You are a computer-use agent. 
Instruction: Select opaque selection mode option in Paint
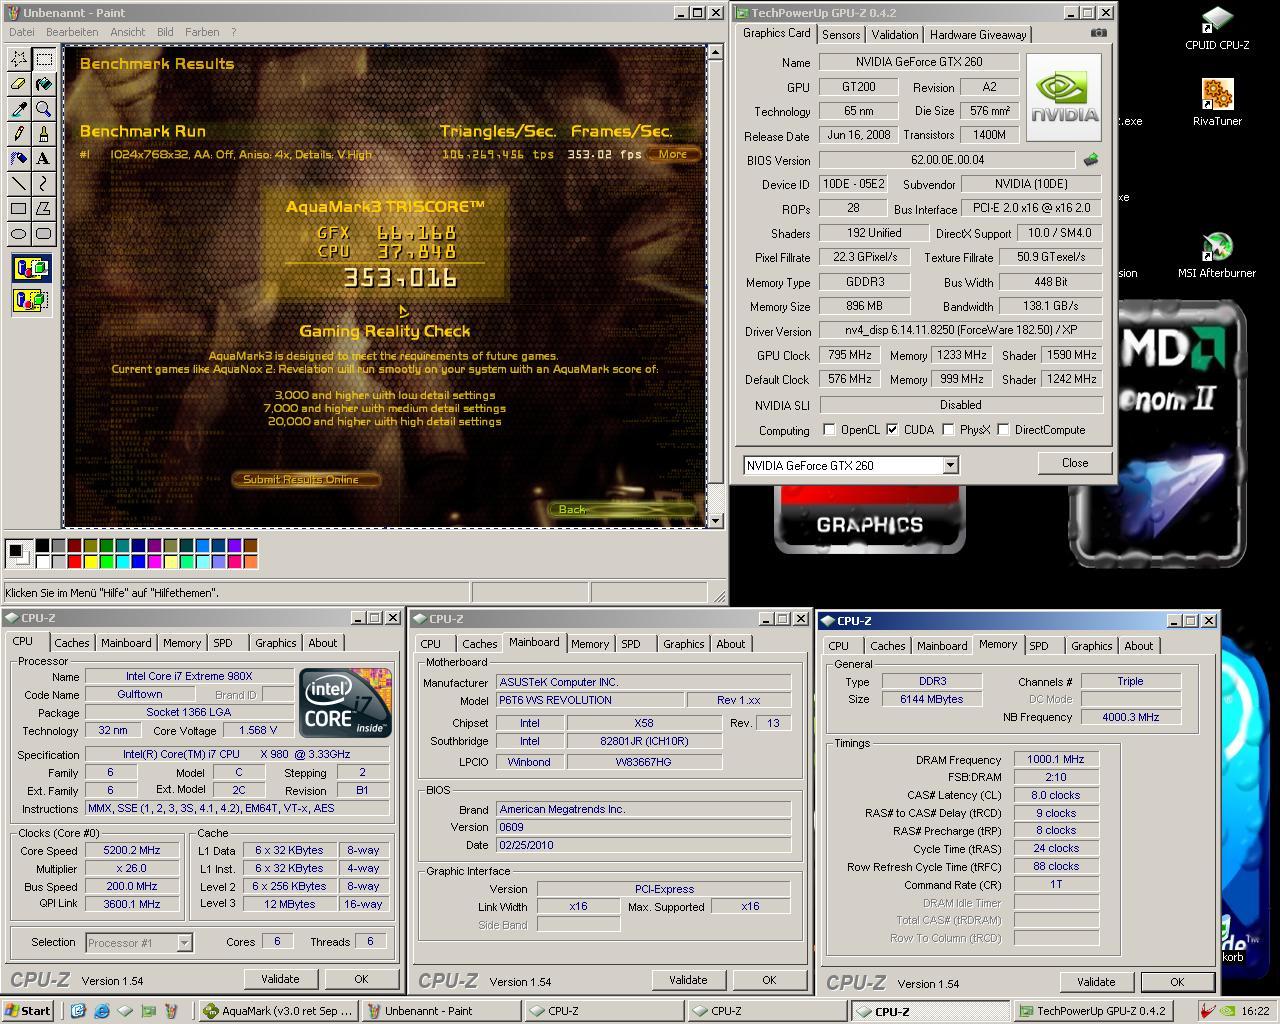31,268
